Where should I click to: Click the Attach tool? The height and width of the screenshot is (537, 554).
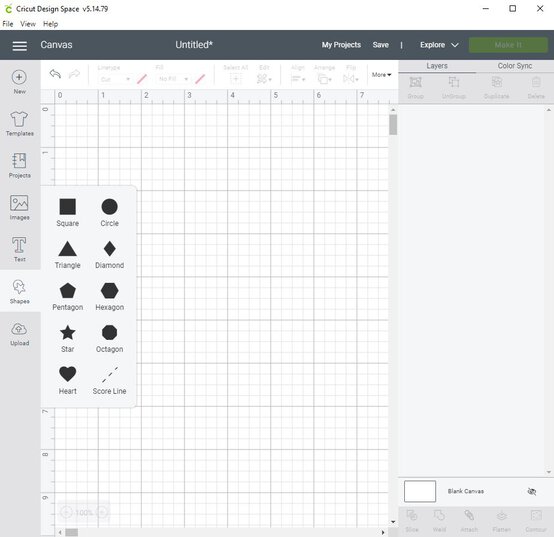(469, 521)
